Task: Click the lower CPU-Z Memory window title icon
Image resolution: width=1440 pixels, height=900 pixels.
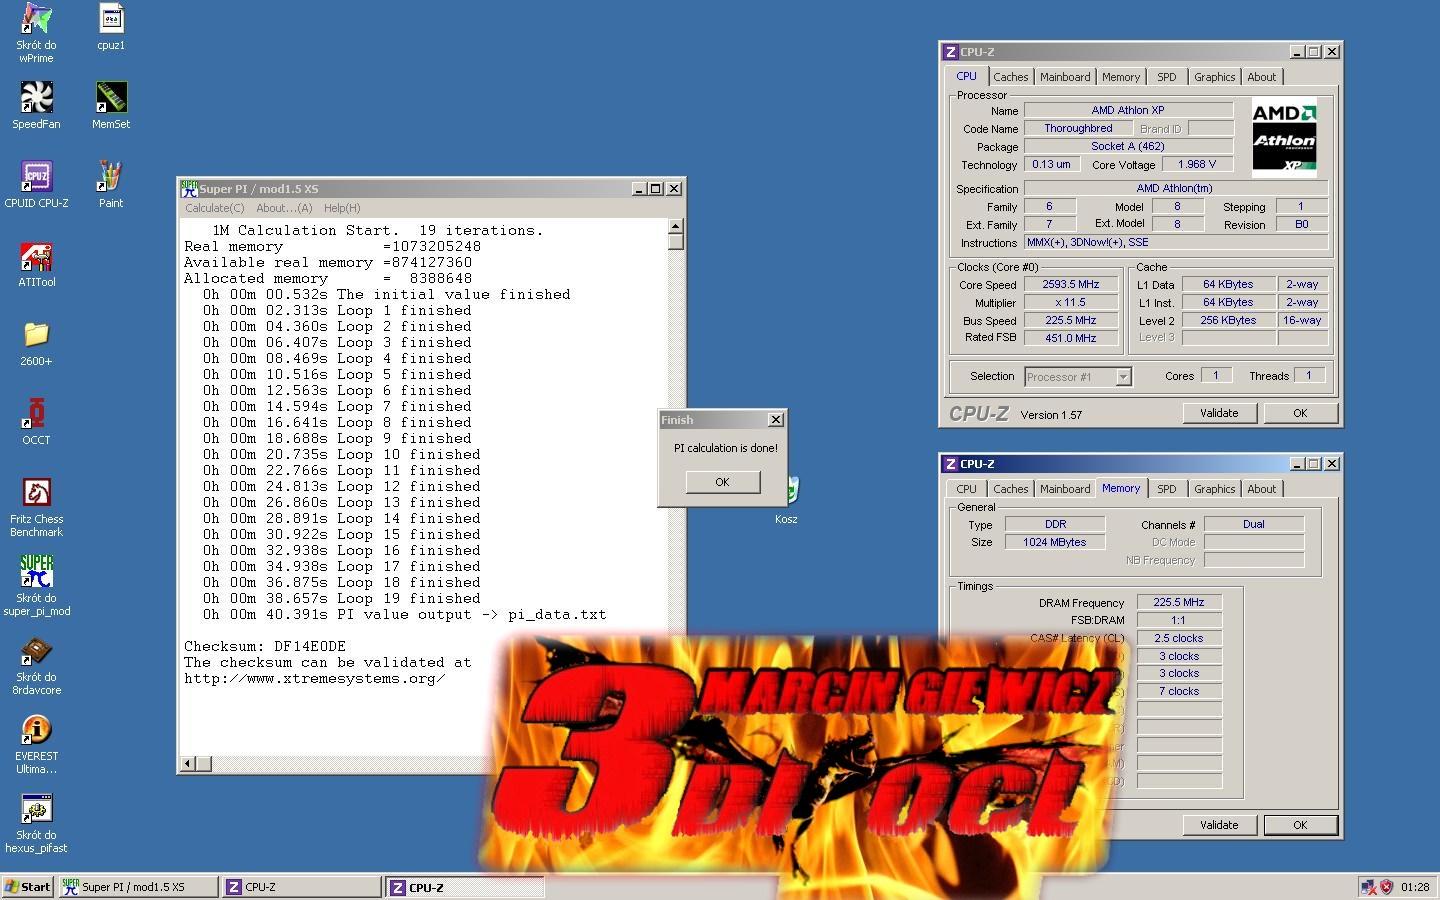Action: 950,464
